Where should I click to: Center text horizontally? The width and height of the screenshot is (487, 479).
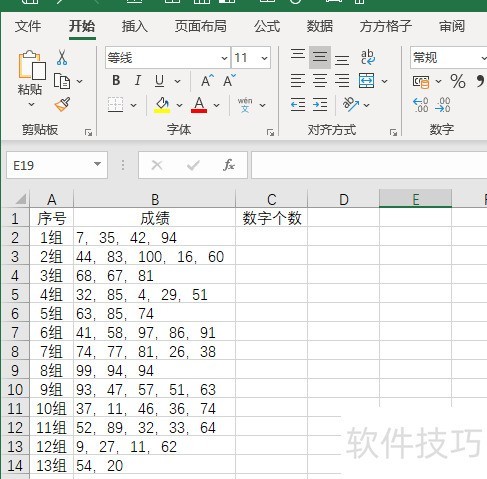click(x=320, y=81)
